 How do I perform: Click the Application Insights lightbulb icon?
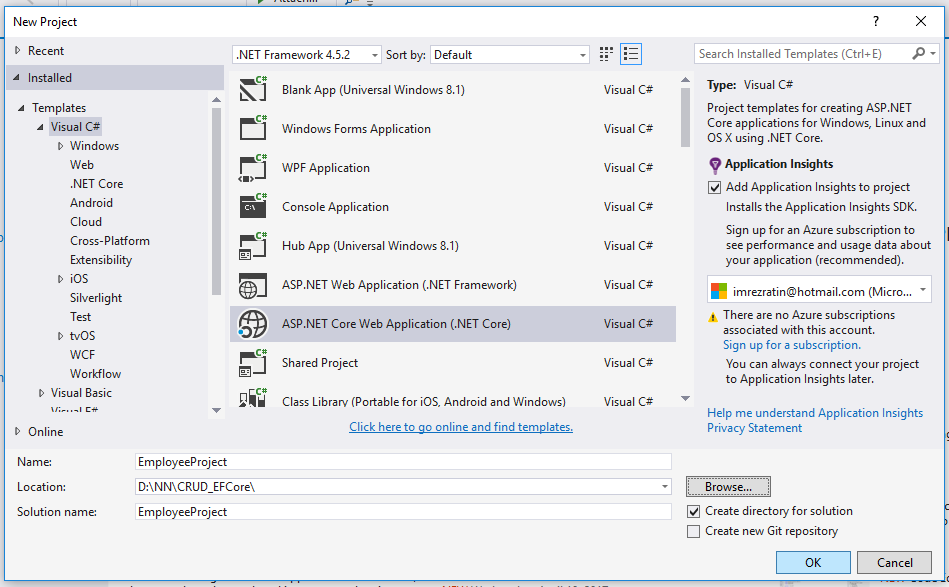click(x=715, y=165)
